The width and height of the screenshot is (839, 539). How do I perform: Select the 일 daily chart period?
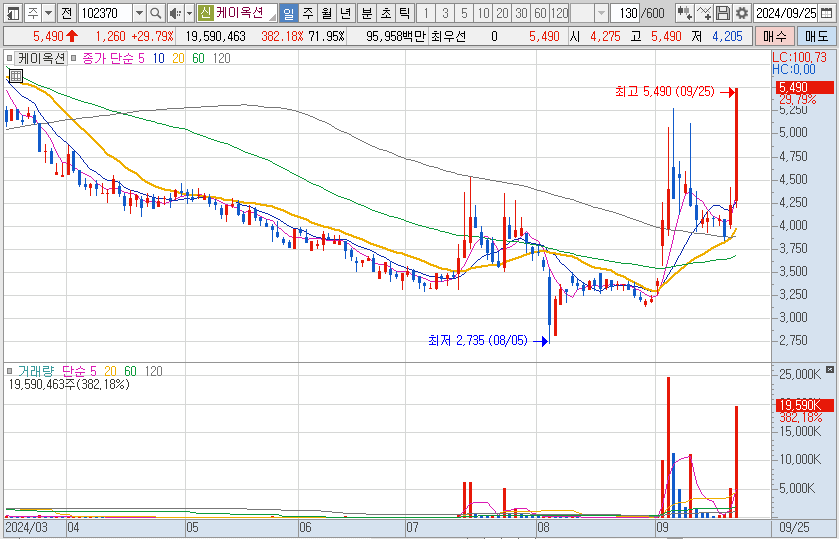click(288, 13)
